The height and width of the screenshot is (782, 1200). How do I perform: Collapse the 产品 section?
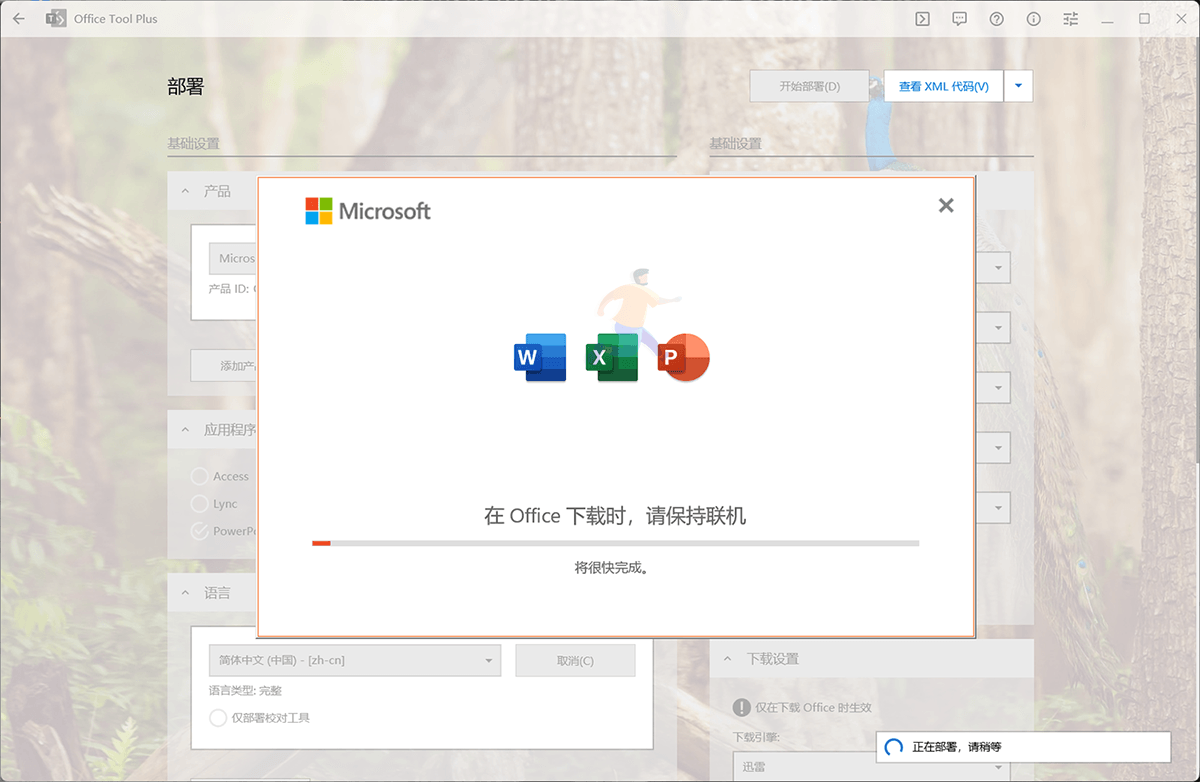point(185,191)
